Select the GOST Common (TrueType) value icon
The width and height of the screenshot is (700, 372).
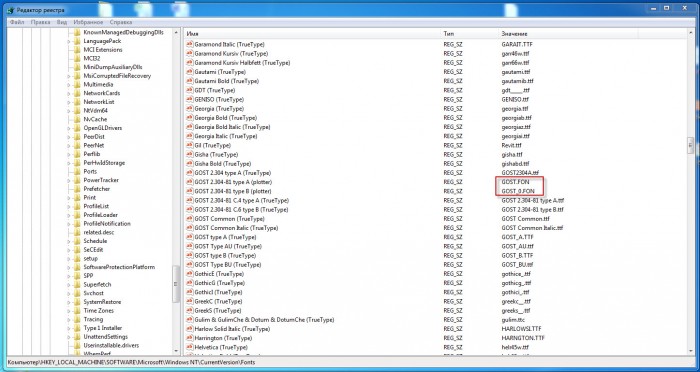(x=190, y=219)
